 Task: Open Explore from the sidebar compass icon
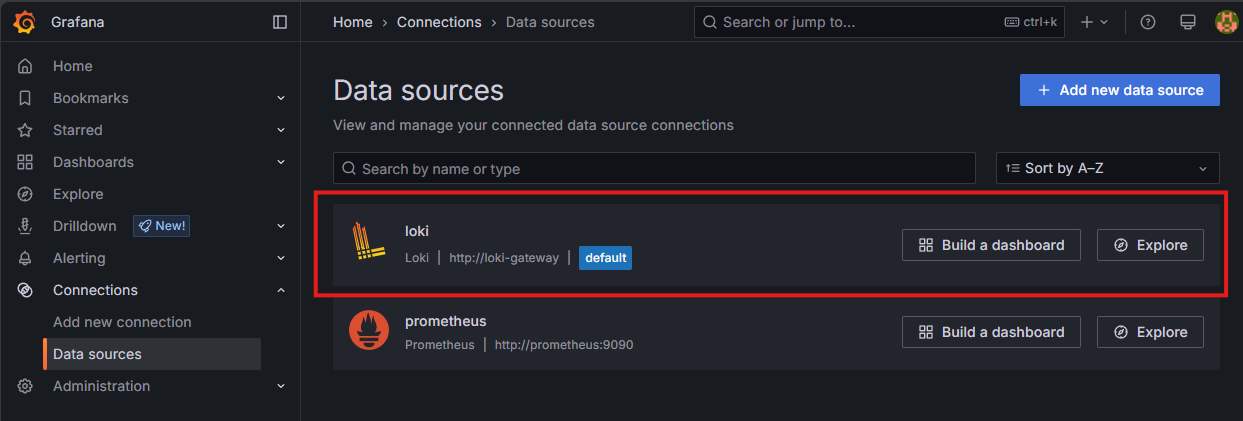[x=26, y=194]
